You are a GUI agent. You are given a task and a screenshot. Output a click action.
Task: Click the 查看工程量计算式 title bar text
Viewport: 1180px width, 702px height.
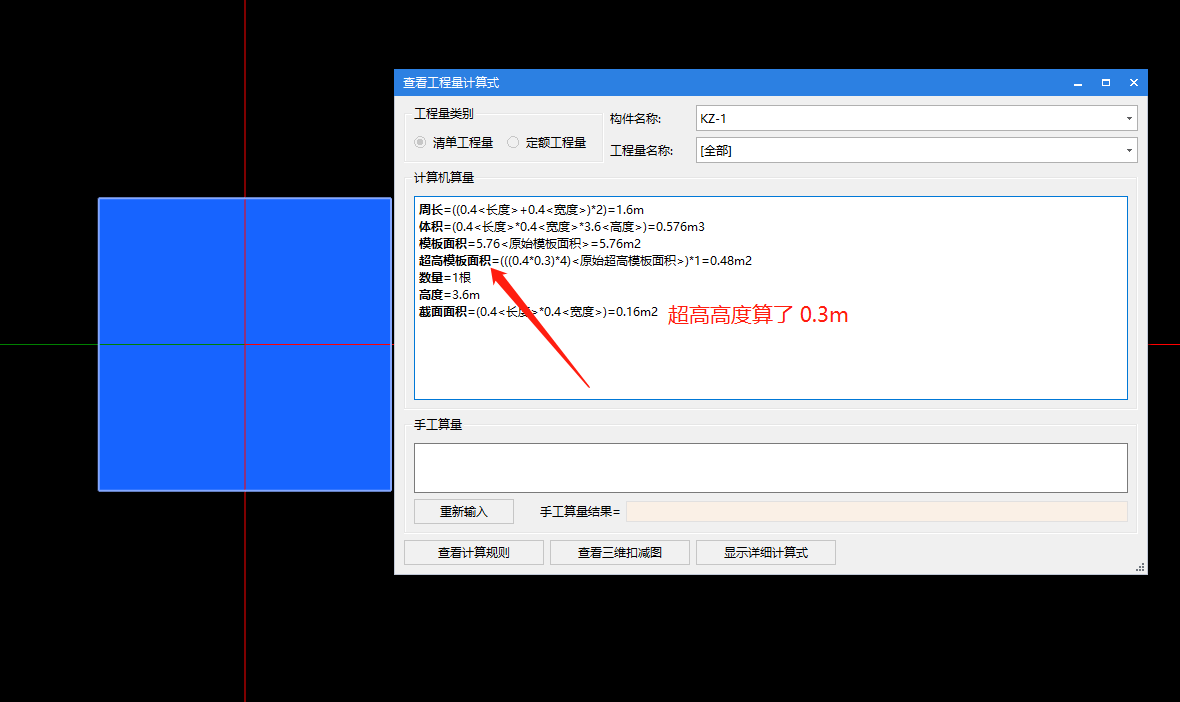451,83
